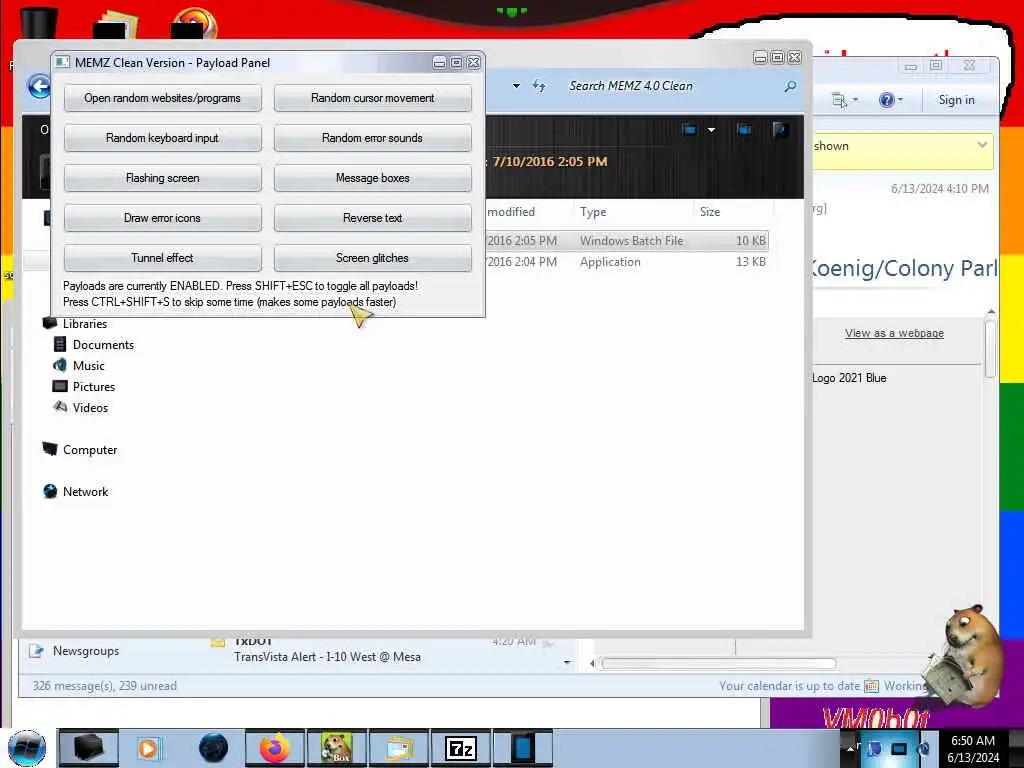Screen dimensions: 1024x768
Task: Open the toolbar options dropdown in mail window
Action: coord(856,100)
